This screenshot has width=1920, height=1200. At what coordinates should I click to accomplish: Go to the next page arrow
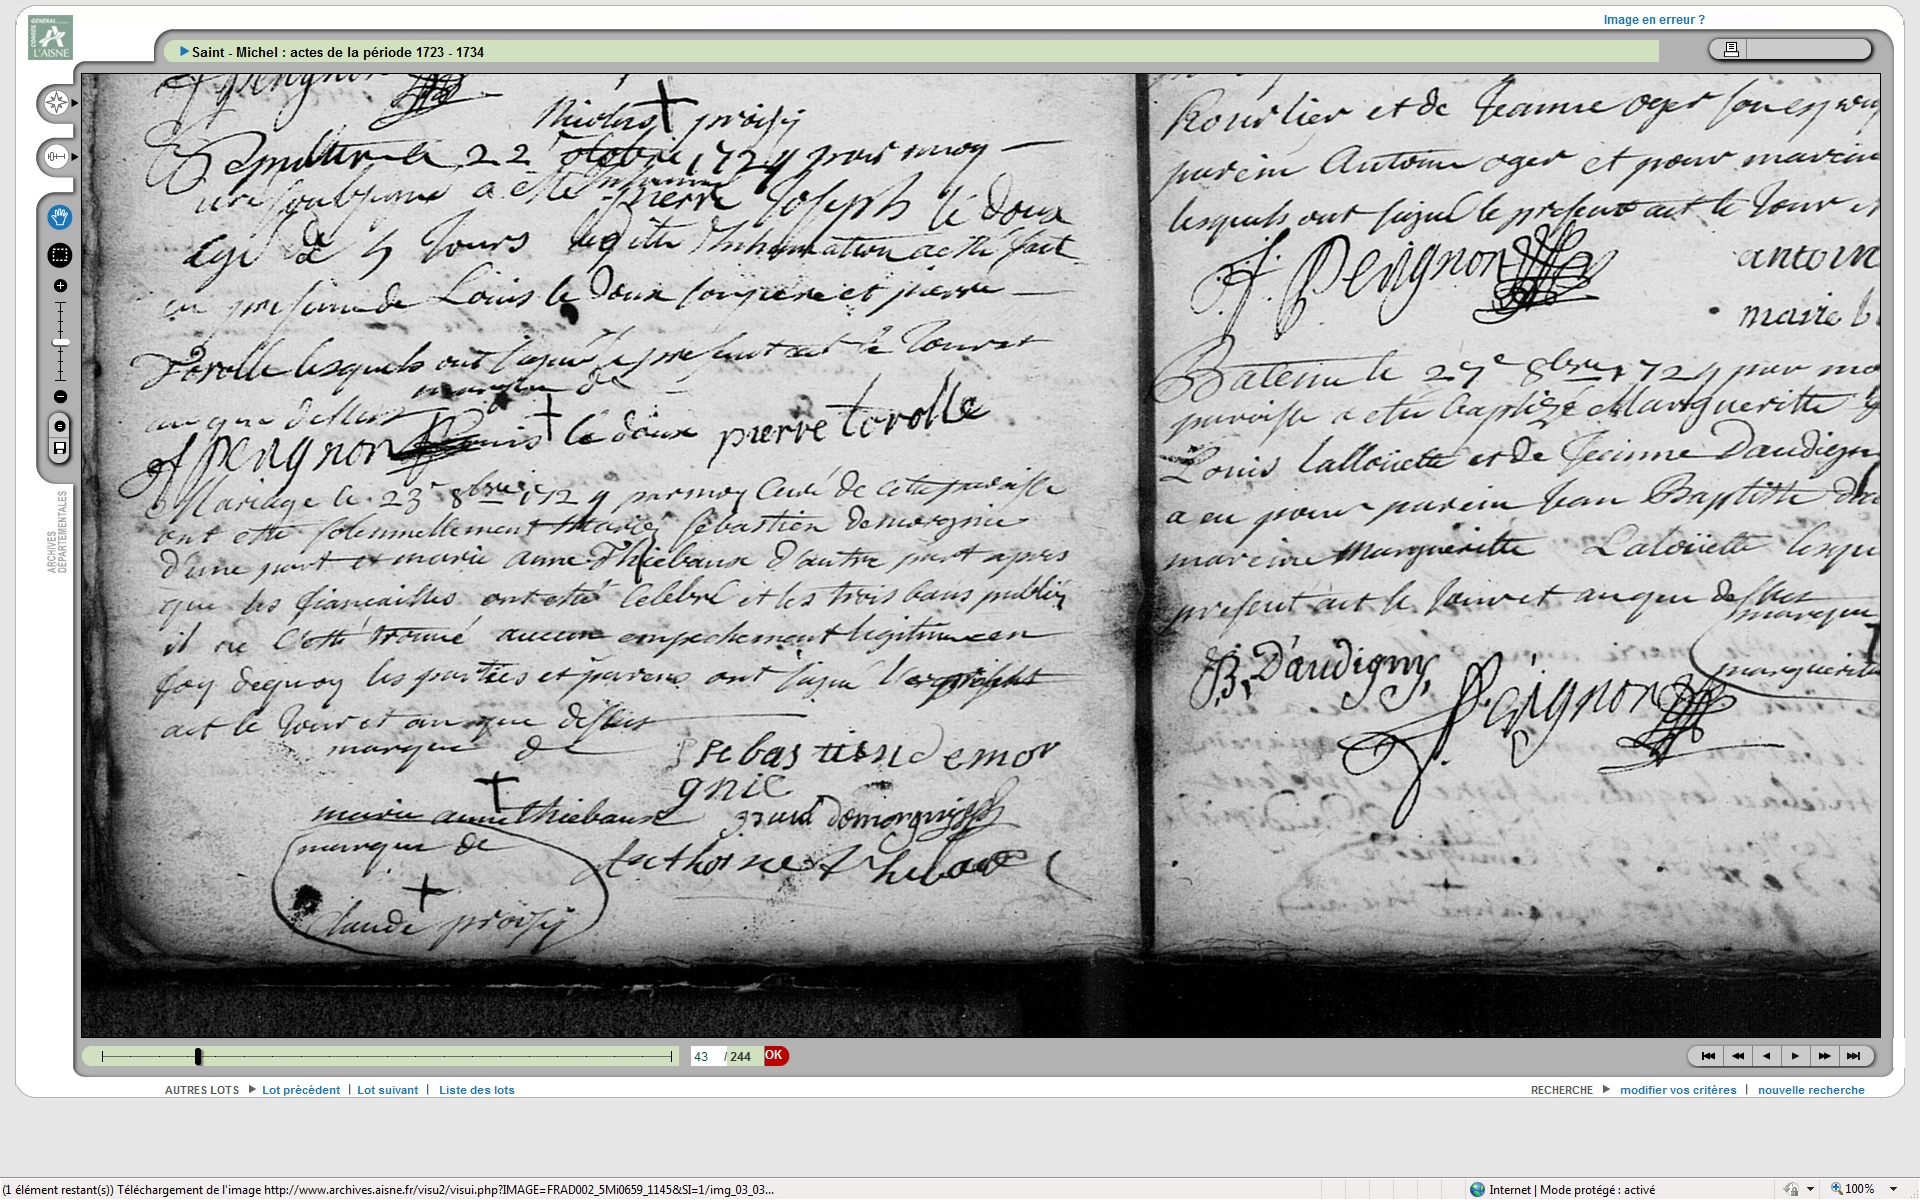(x=1795, y=1056)
